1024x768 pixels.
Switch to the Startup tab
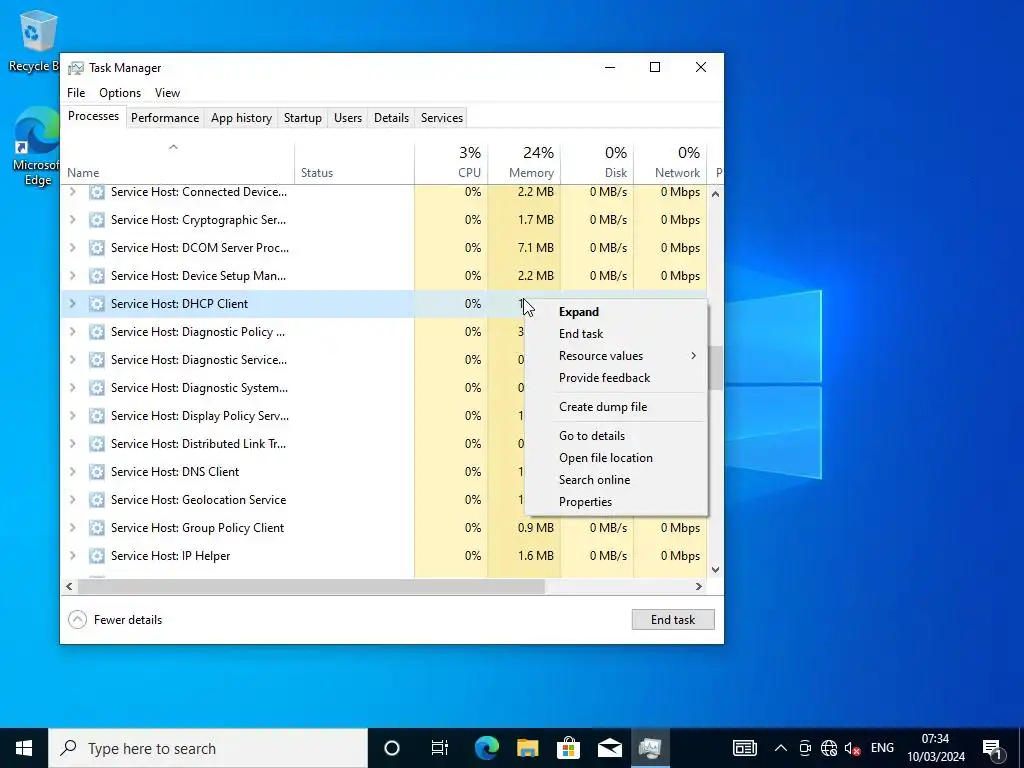[302, 118]
